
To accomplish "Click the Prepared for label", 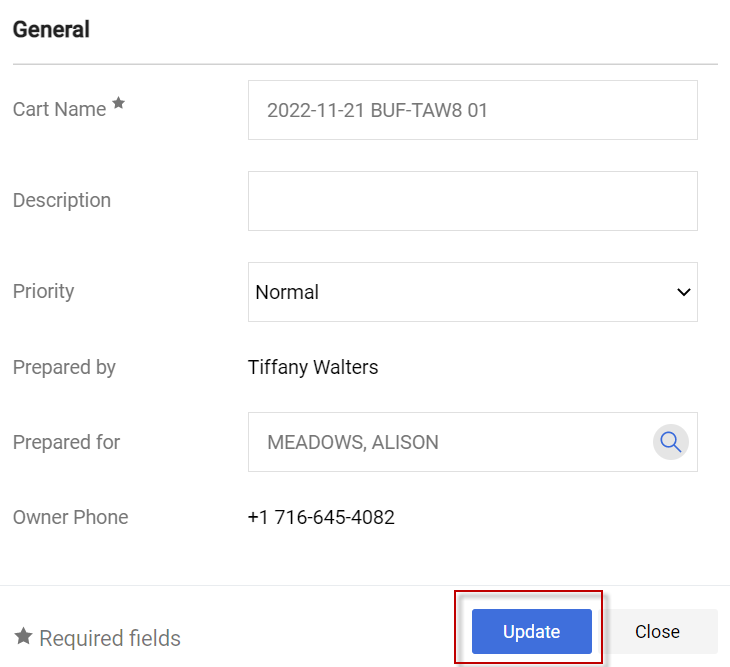I will tap(66, 442).
